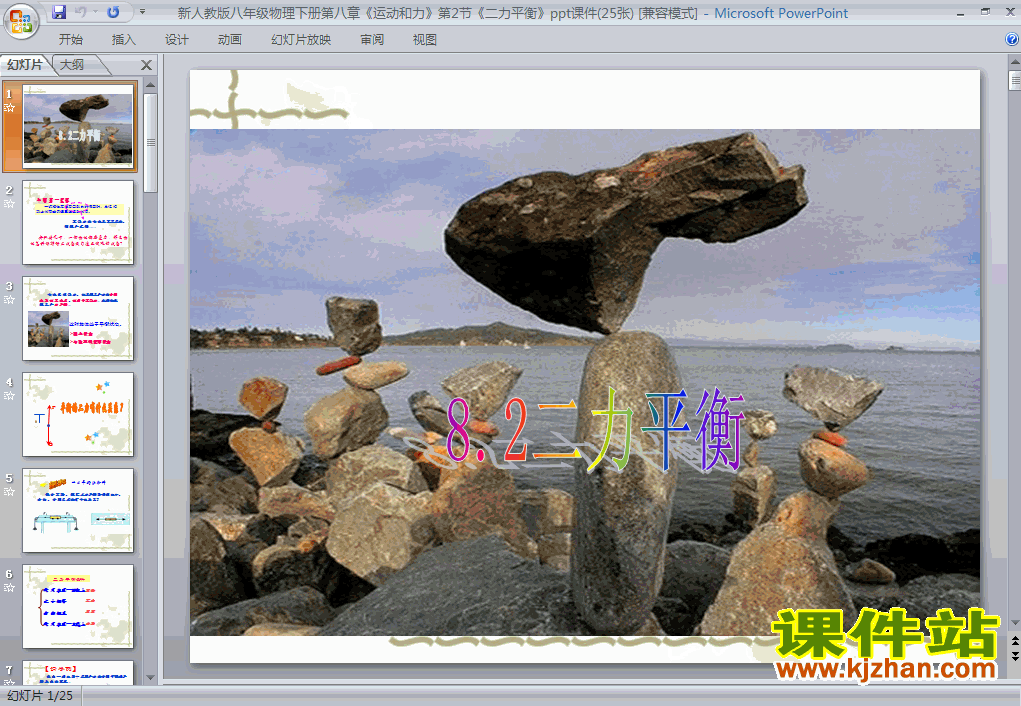Screen dimensions: 1021x706
Task: Click animation star icon under slide 5 number
Action: 9,492
